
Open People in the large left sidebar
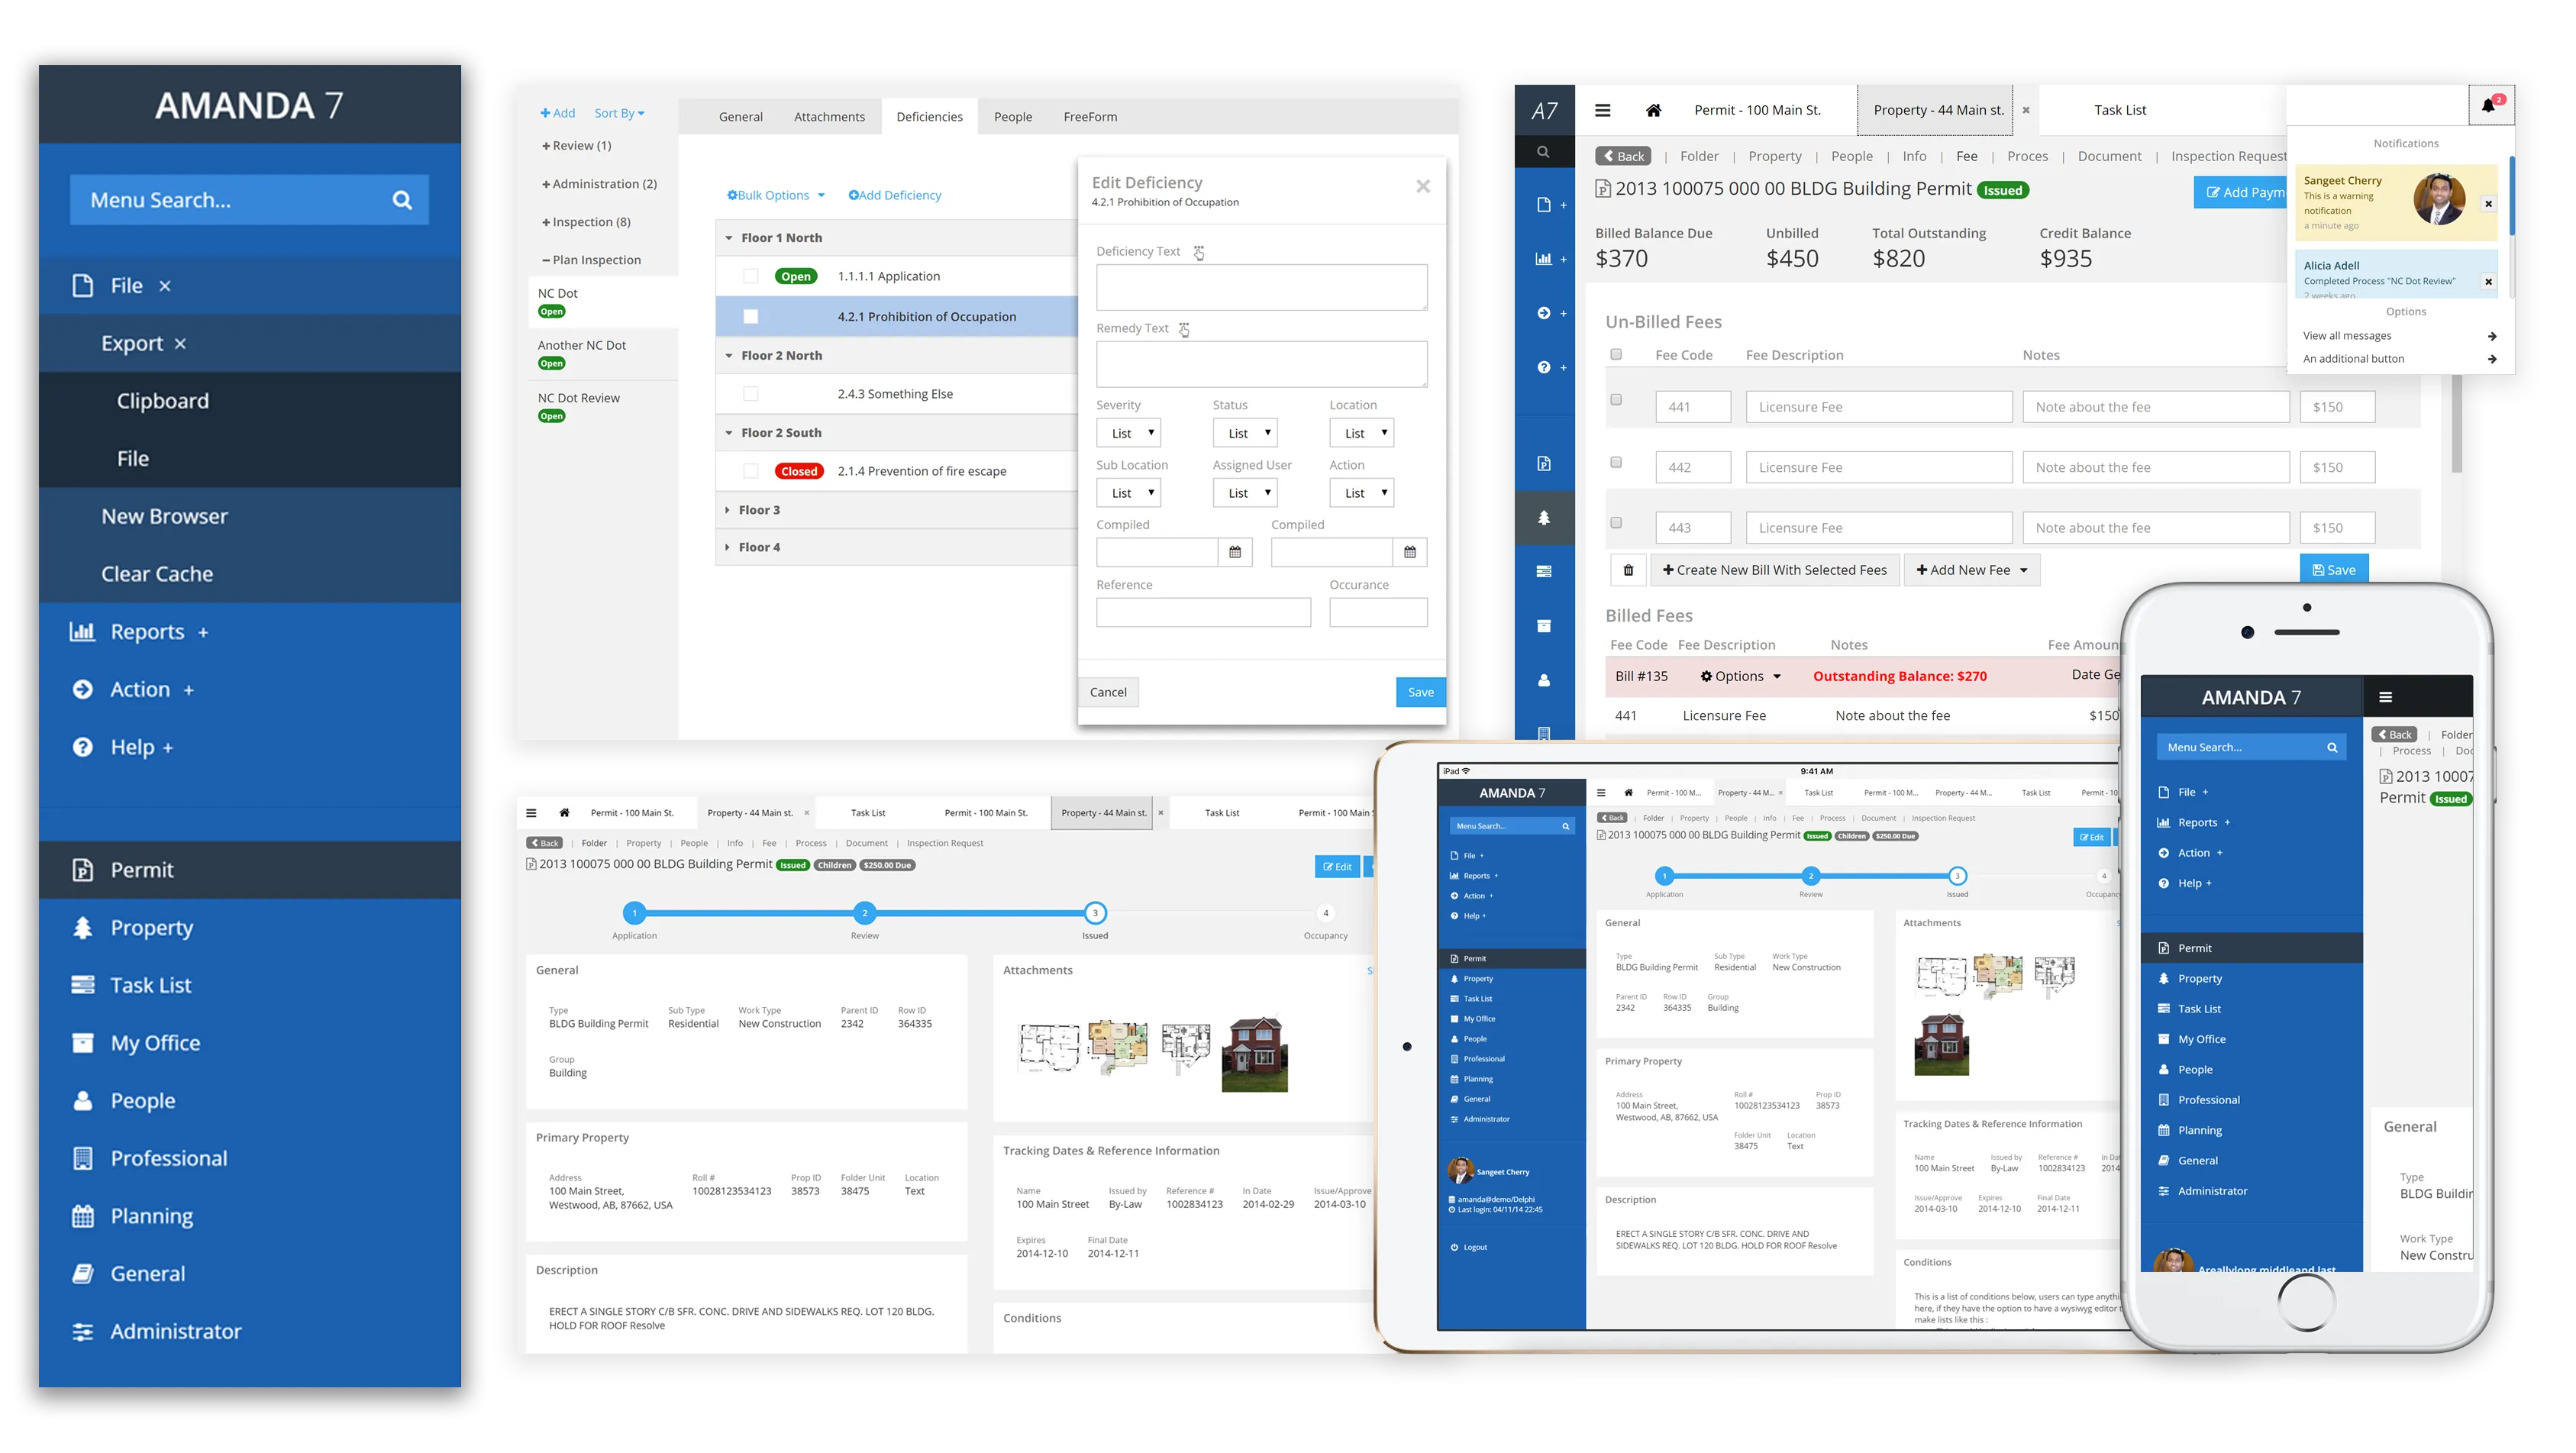tap(250, 1101)
